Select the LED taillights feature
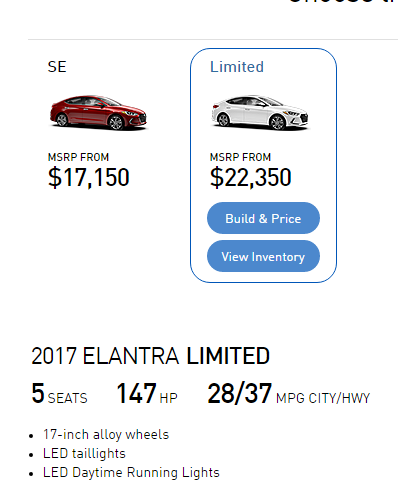The image size is (398, 495). 84,454
